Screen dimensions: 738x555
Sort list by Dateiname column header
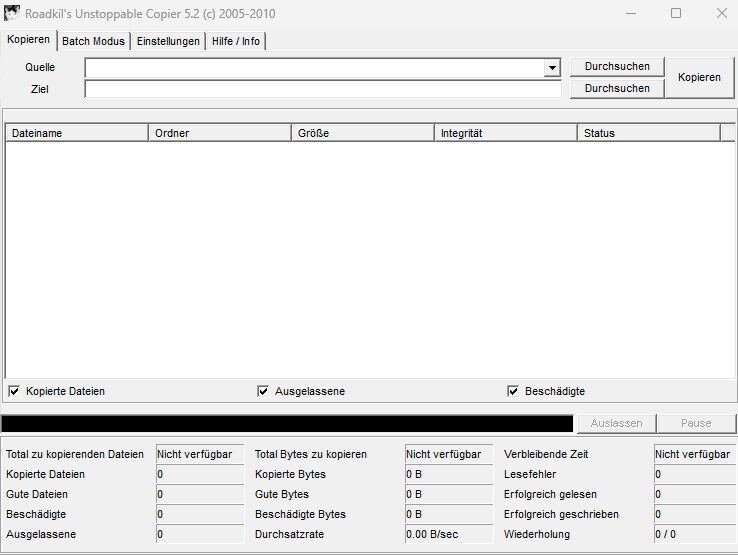click(x=77, y=133)
